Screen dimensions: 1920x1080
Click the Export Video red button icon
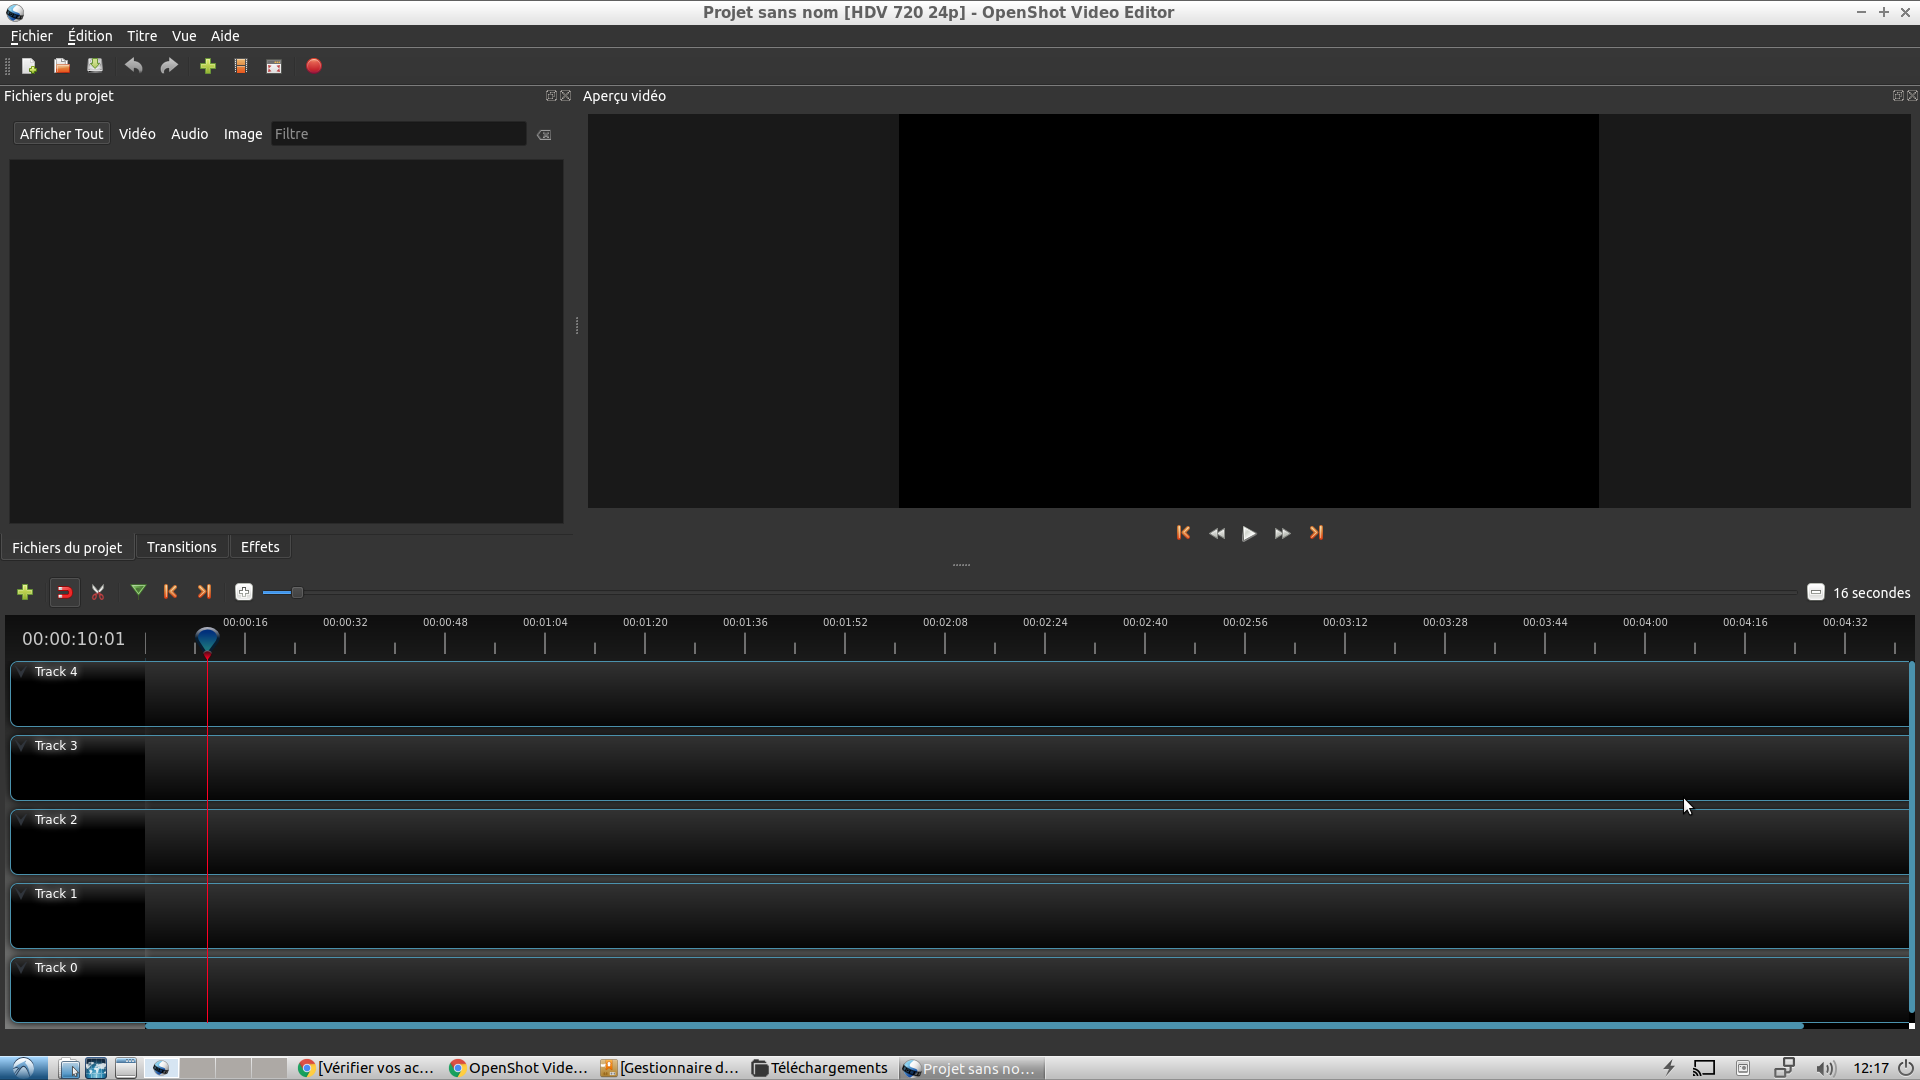coord(314,66)
